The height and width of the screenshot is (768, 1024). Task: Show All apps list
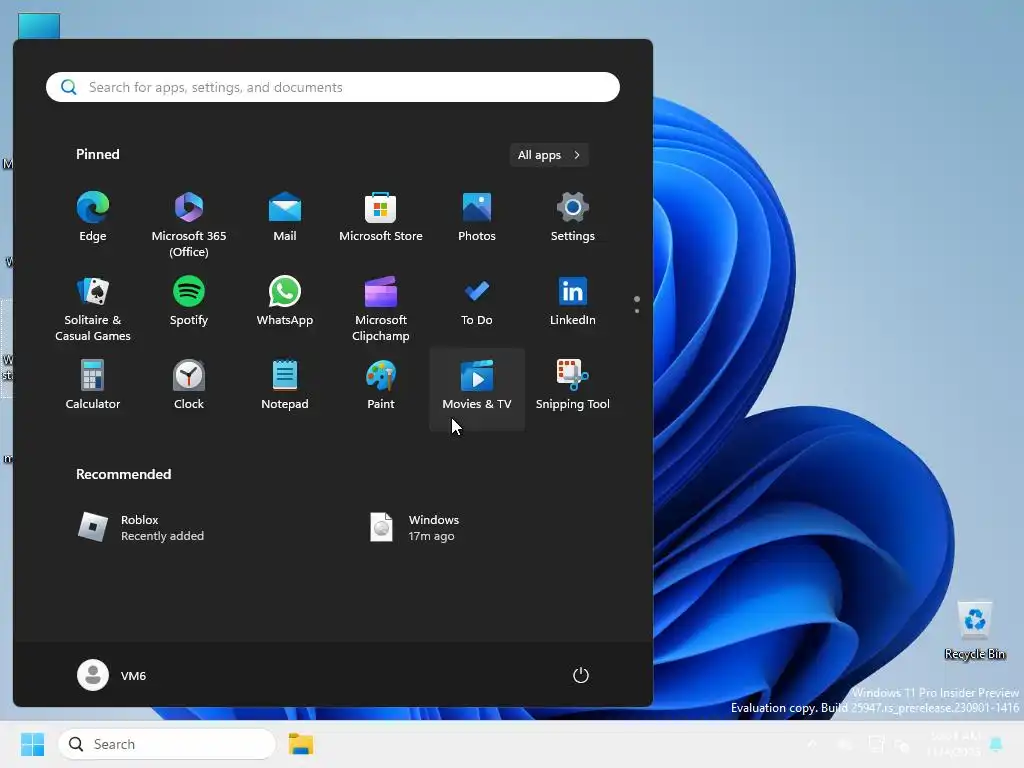[549, 155]
